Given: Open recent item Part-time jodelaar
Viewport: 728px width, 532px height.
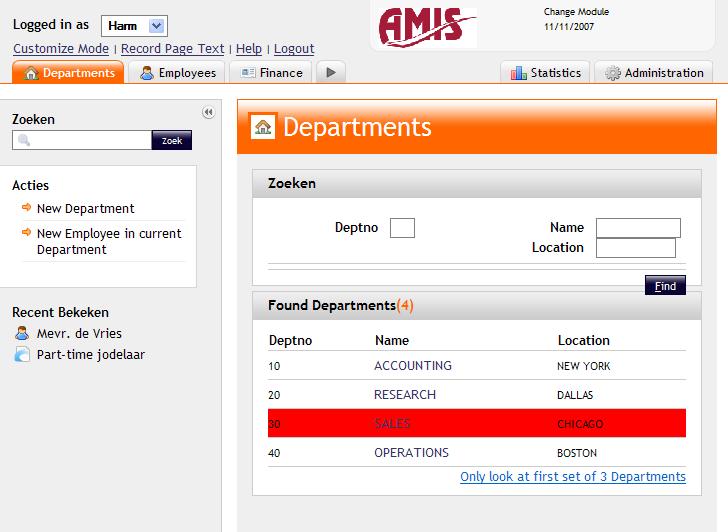Looking at the screenshot, I should coord(91,355).
